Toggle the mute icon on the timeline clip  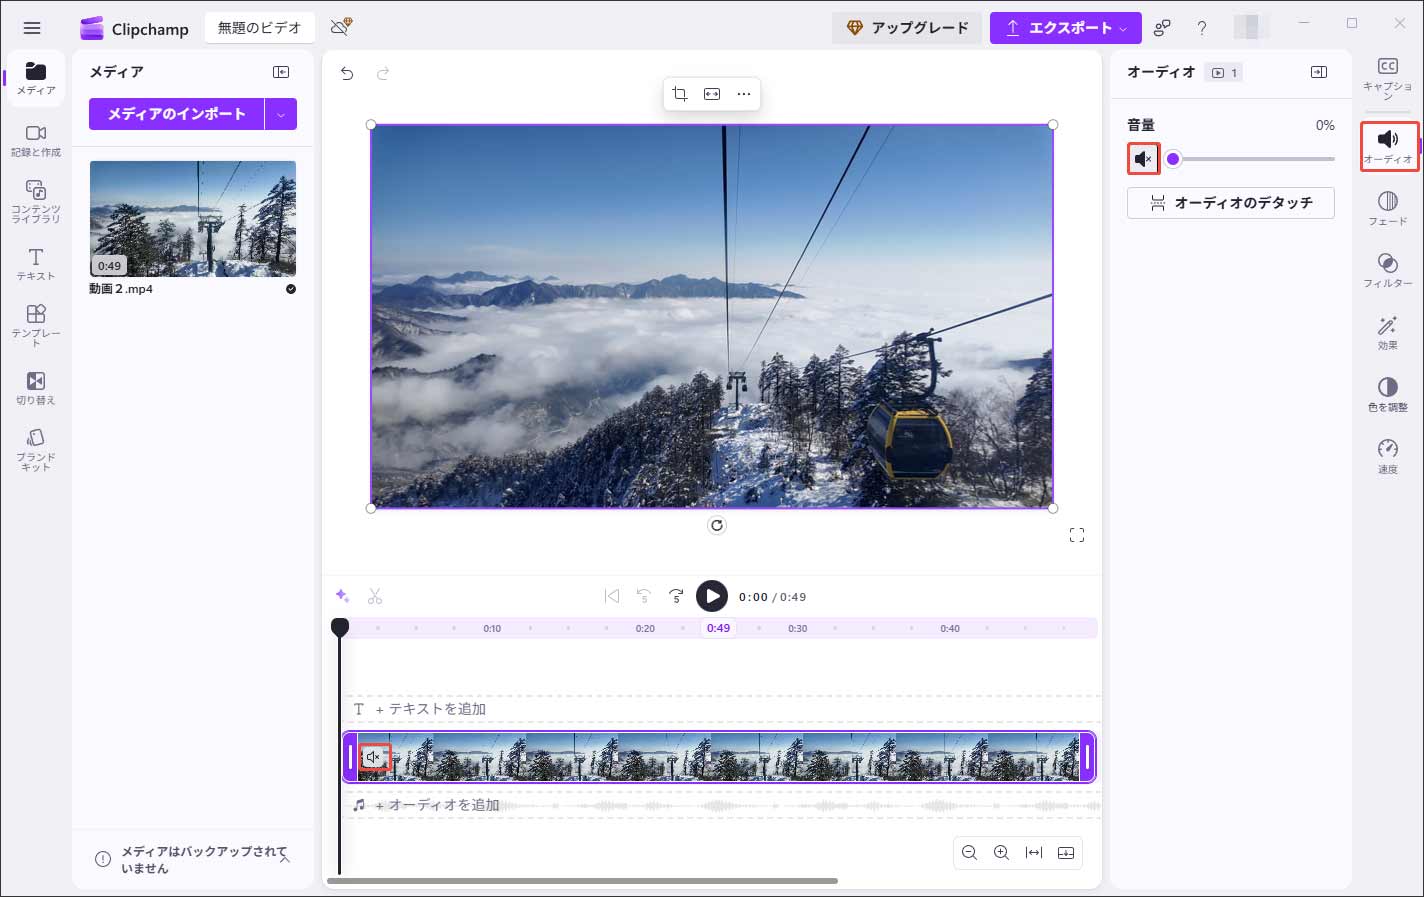[x=374, y=757]
